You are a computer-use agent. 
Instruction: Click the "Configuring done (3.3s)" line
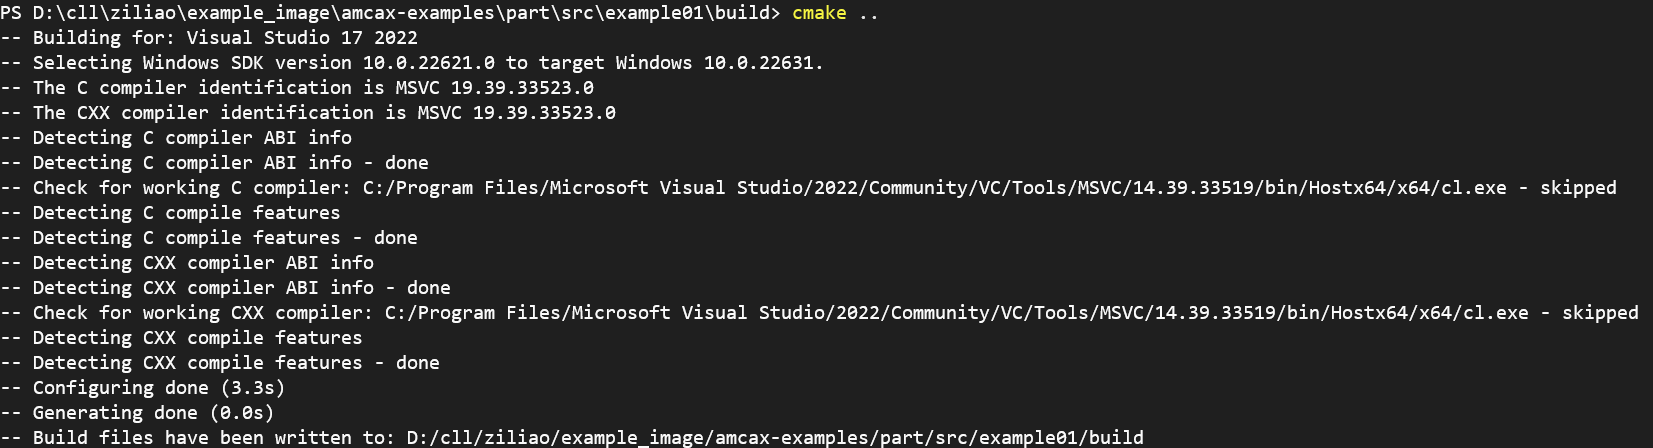coord(158,388)
